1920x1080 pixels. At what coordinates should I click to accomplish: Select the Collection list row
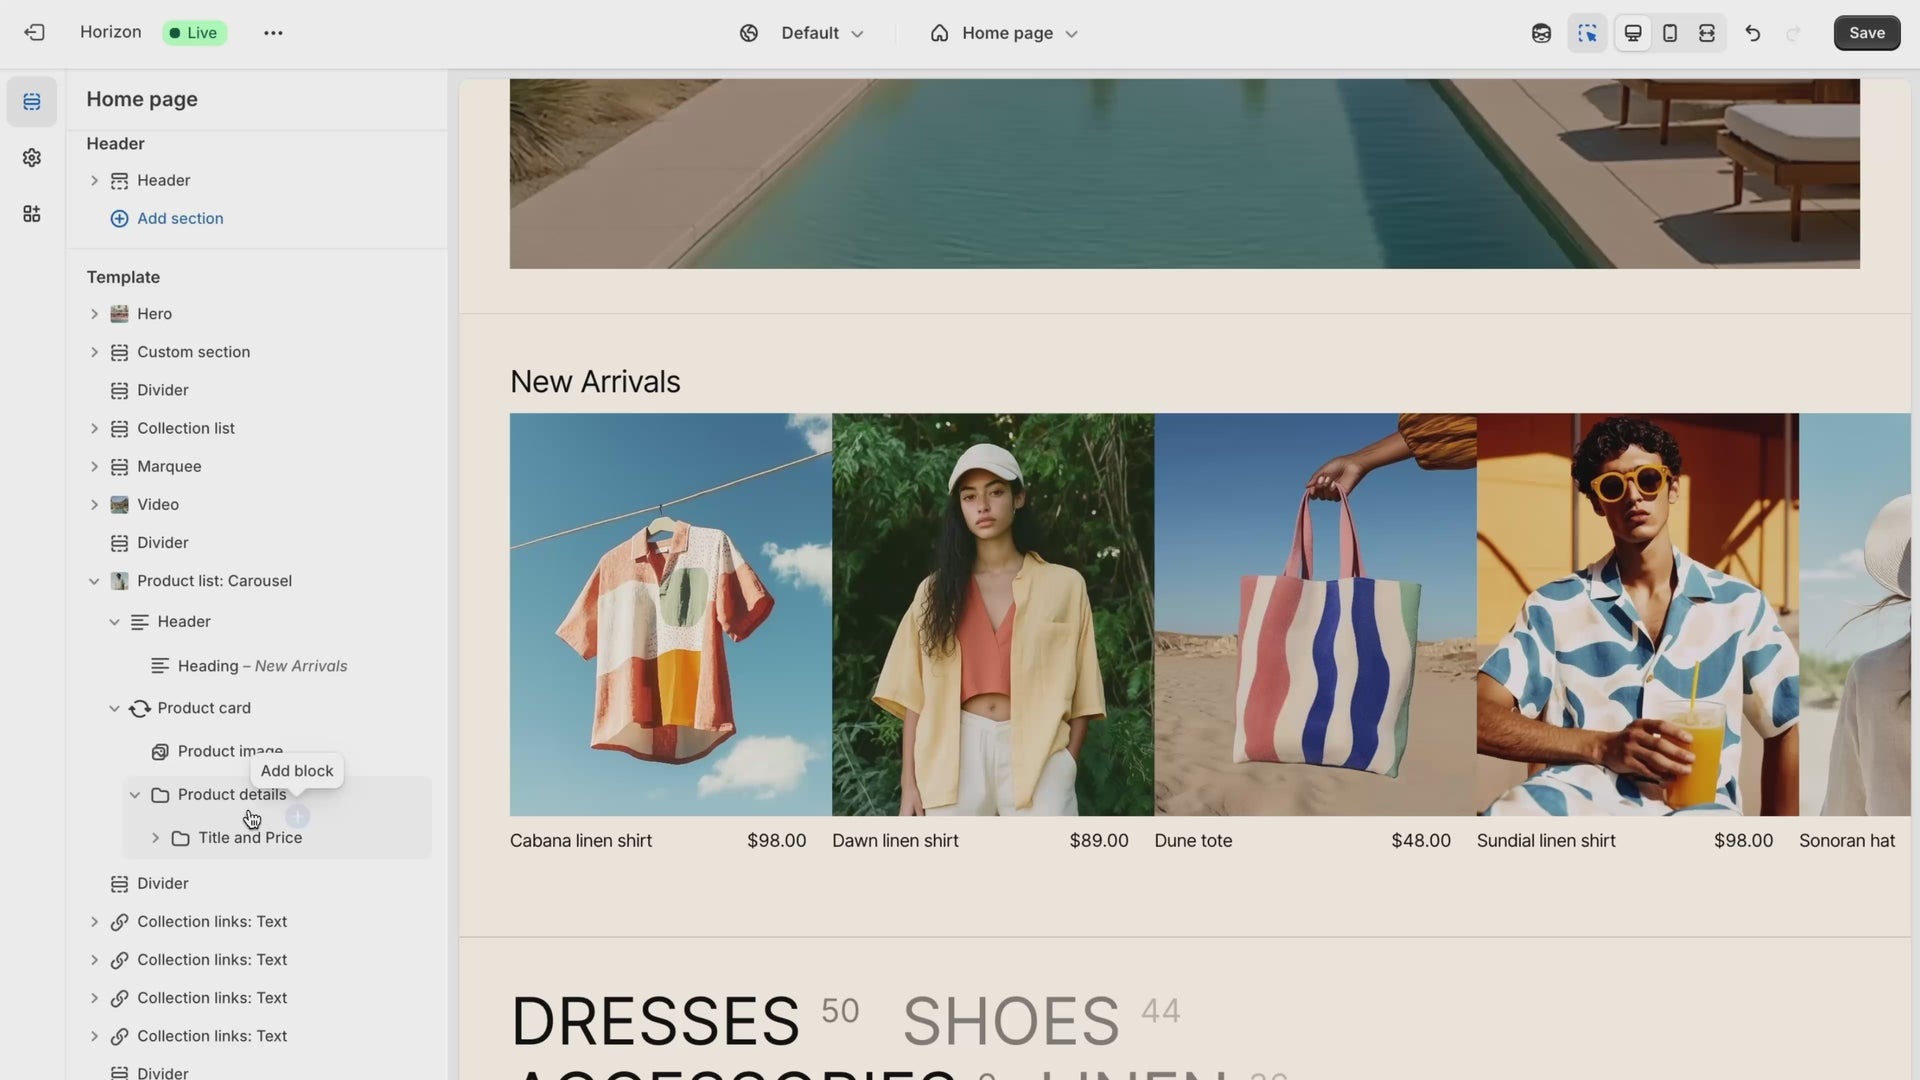tap(258, 428)
